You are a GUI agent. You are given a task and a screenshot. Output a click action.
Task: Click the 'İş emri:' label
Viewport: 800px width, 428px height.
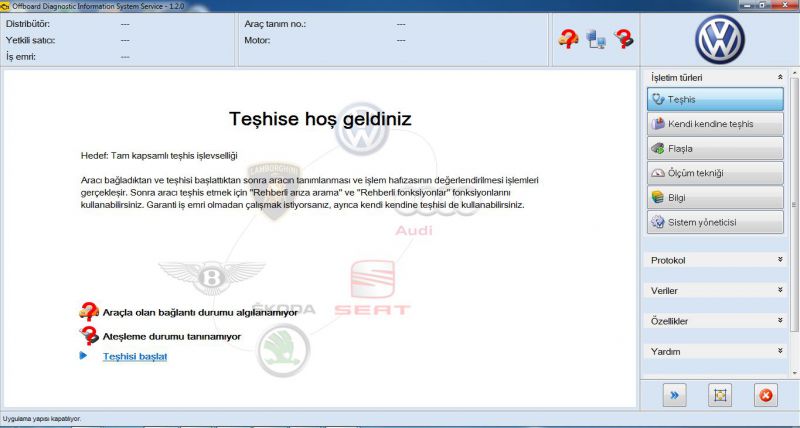[x=21, y=57]
